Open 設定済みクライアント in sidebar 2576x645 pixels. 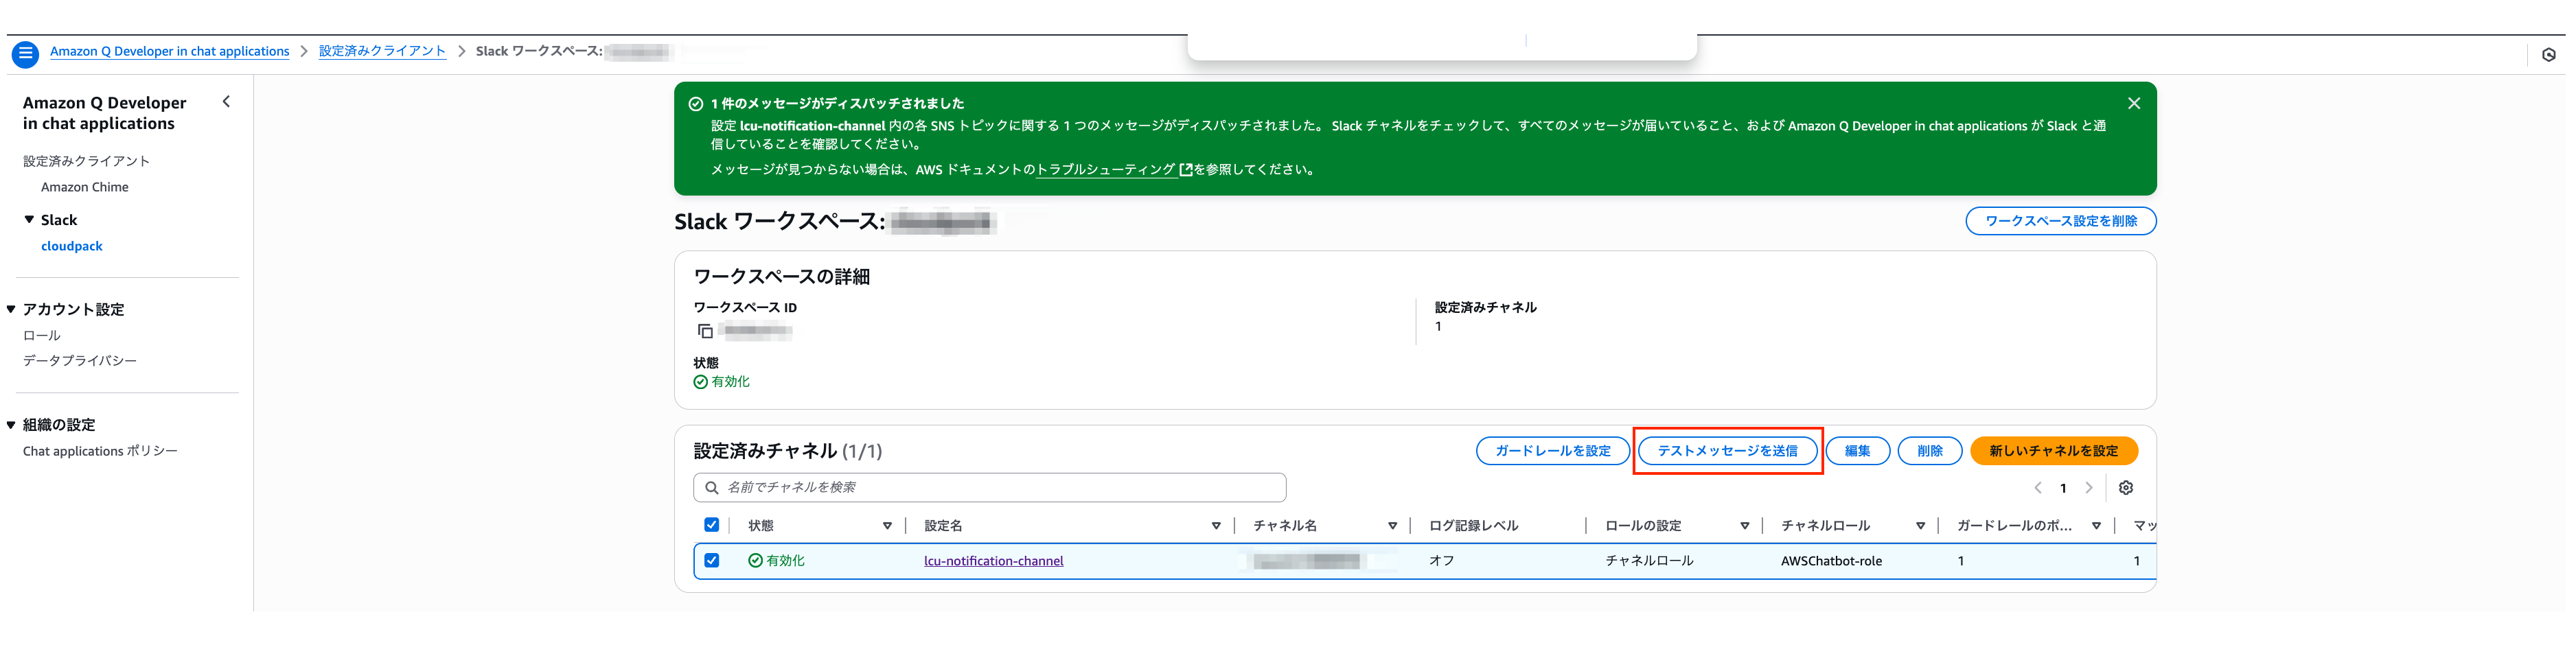[86, 161]
